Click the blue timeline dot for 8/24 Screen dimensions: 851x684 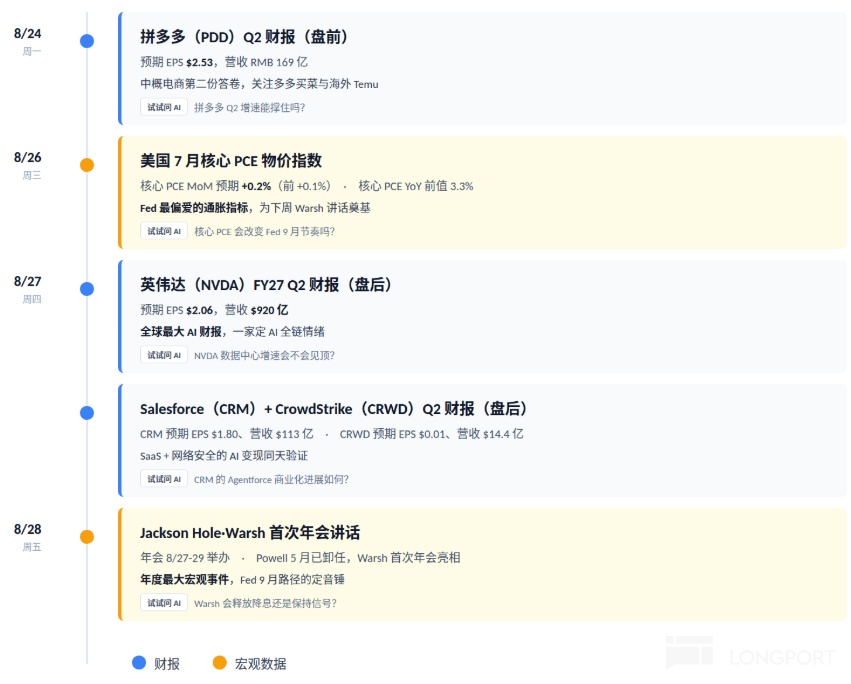pos(87,41)
